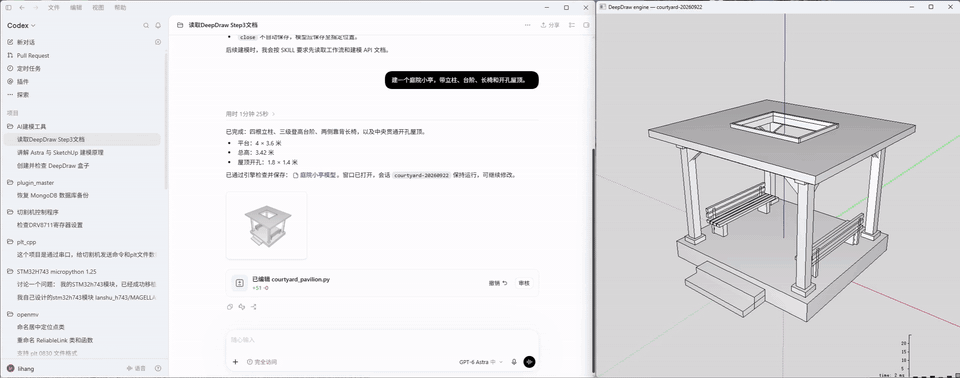Viewport: 960px width, 378px height.
Task: Click the DeepDraw engine window title icon
Action: point(602,7)
